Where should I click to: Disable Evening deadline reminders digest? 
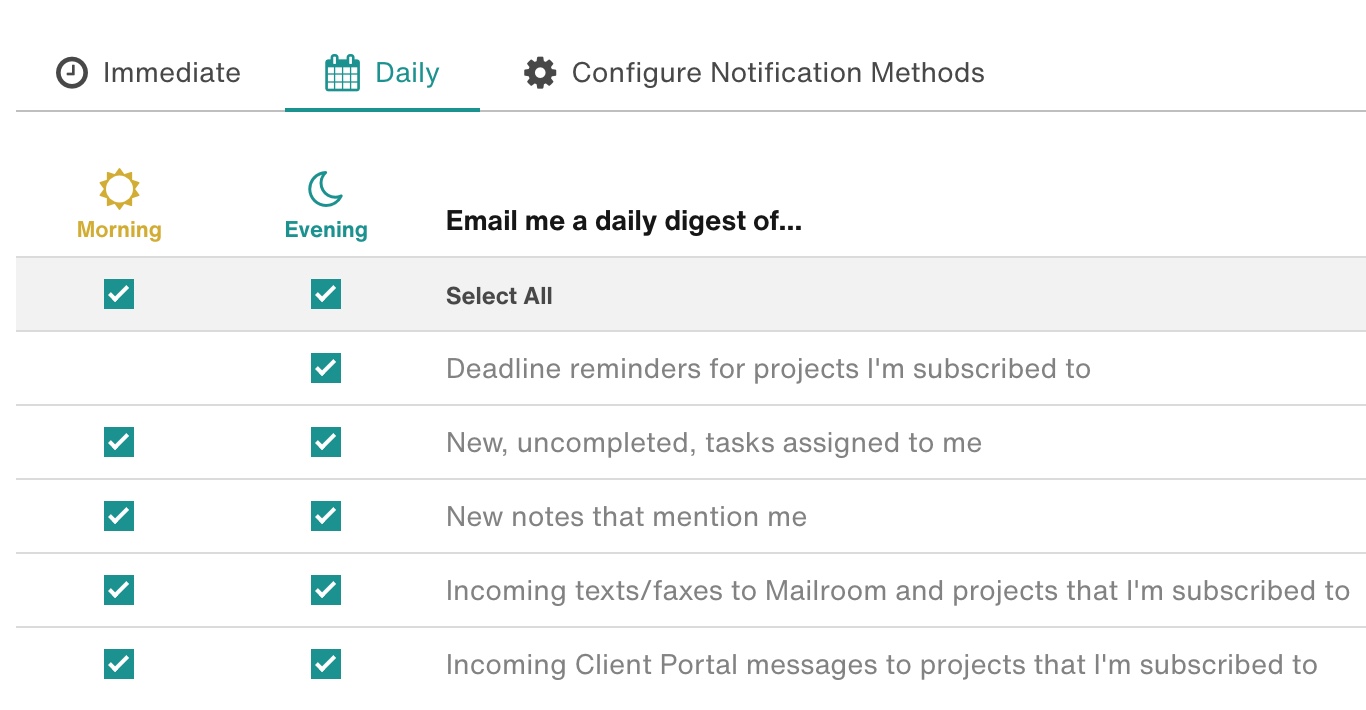click(x=326, y=368)
